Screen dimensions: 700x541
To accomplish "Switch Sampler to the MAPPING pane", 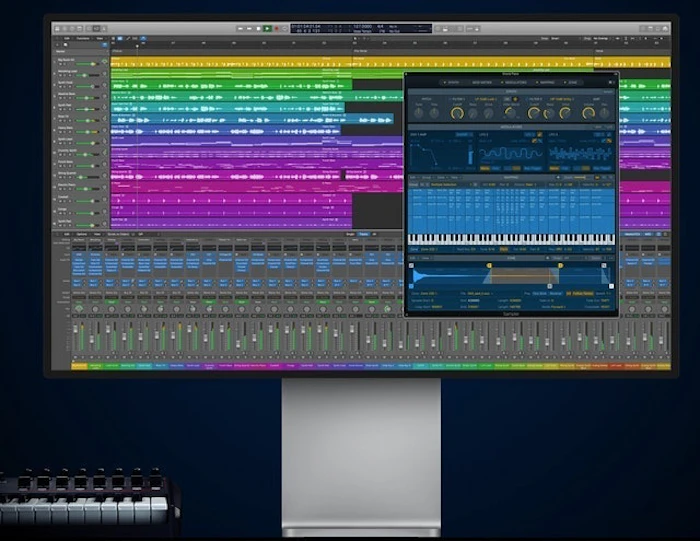I will coord(546,83).
